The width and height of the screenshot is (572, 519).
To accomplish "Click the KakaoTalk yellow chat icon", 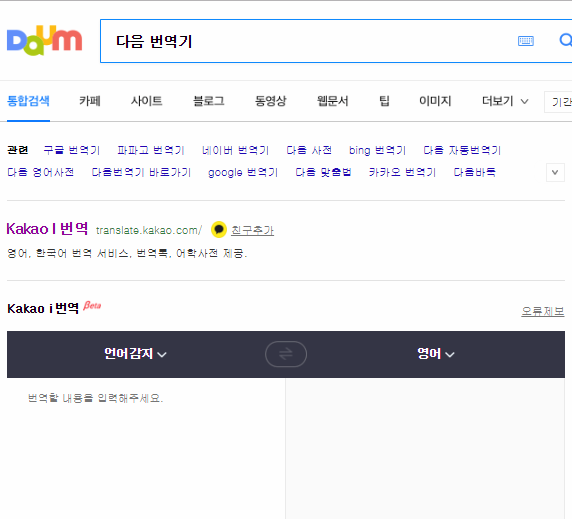I will [219, 230].
